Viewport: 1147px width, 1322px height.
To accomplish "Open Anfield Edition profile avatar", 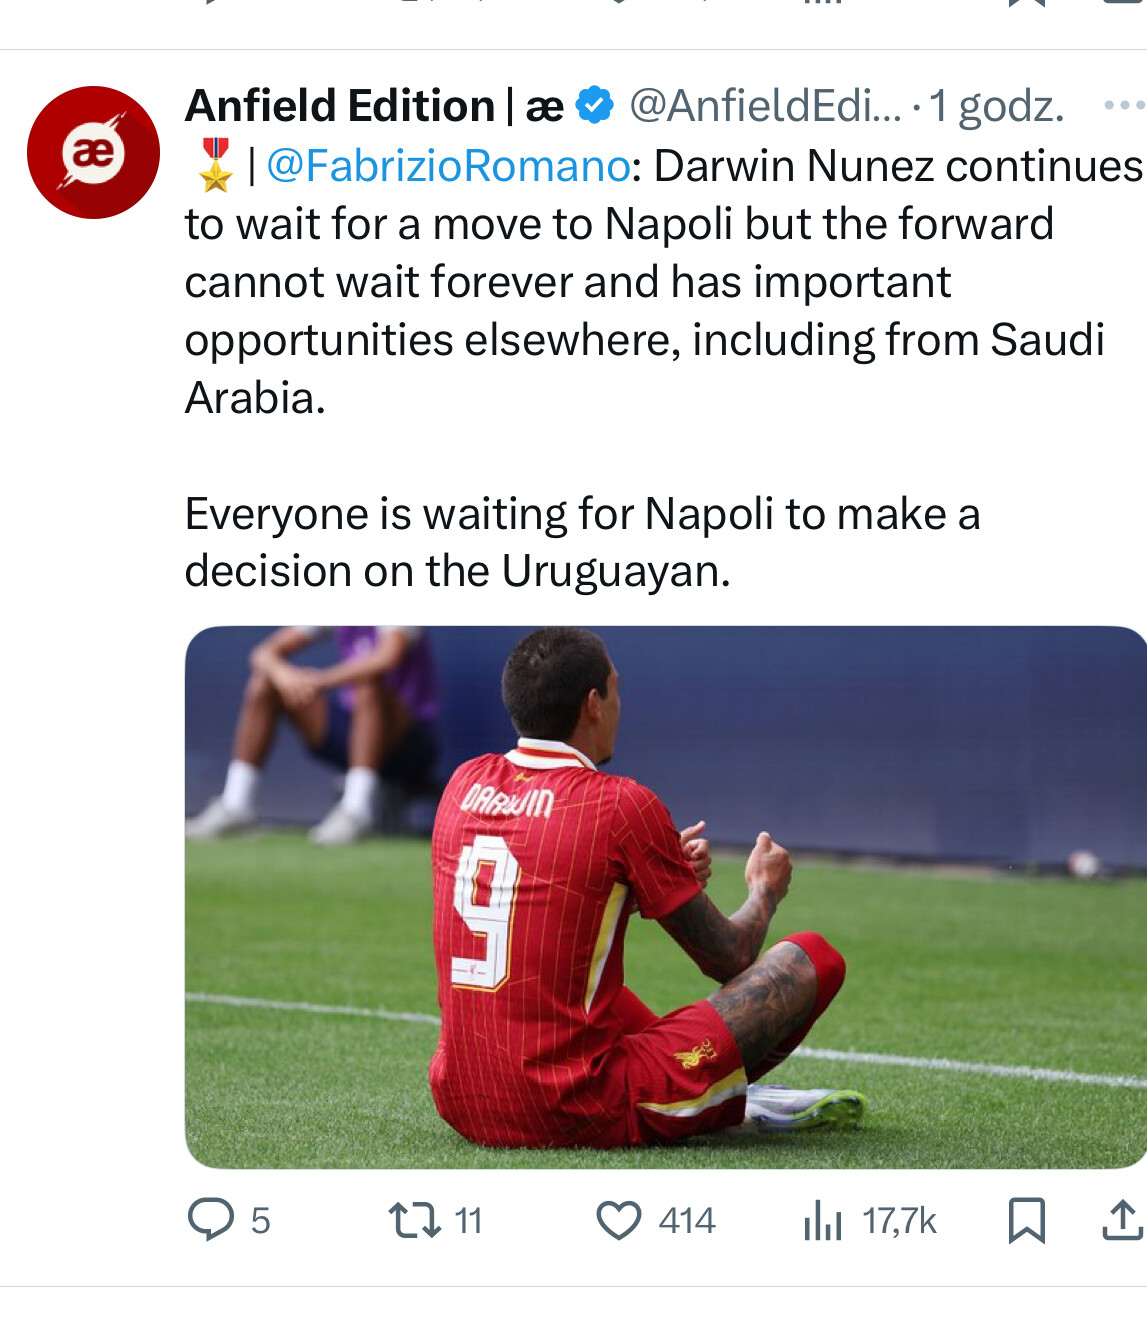I will (93, 152).
